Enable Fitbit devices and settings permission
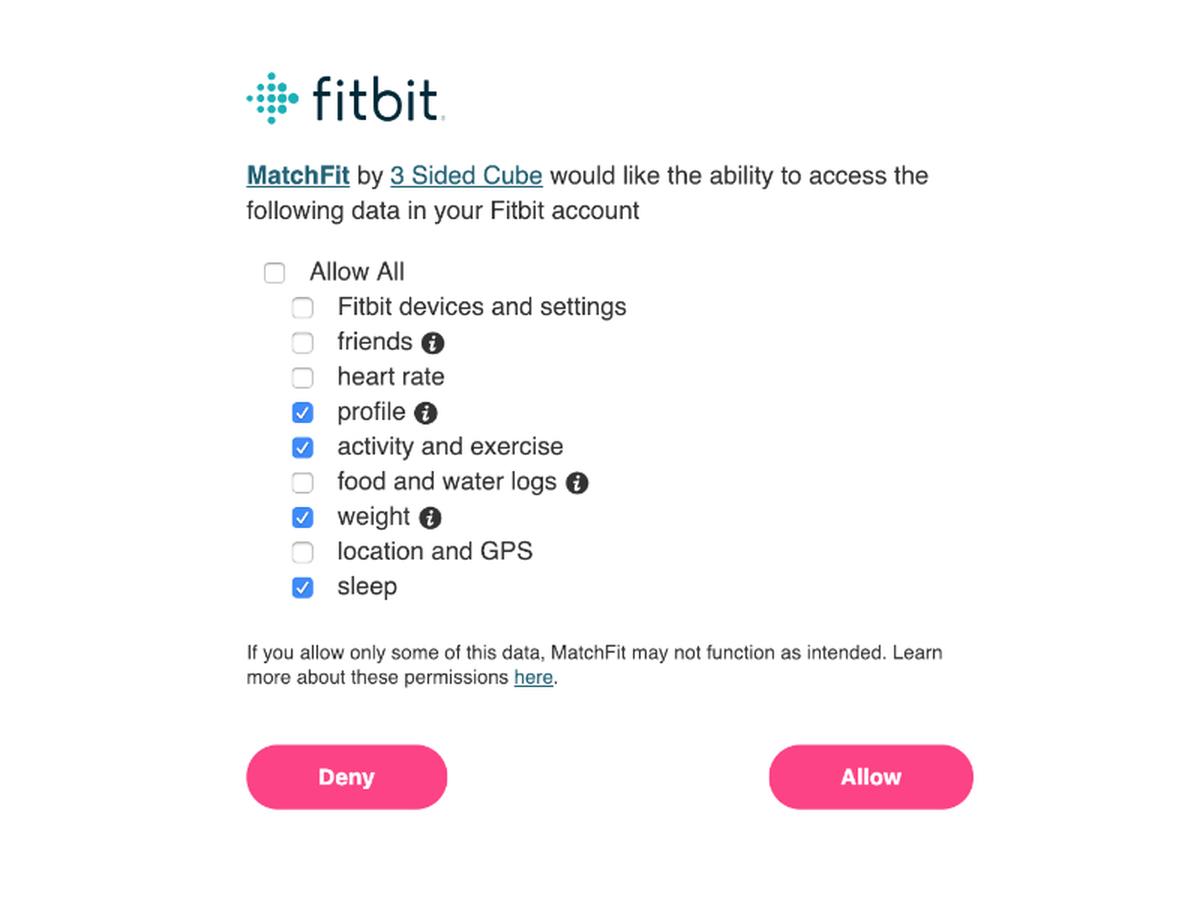 302,308
